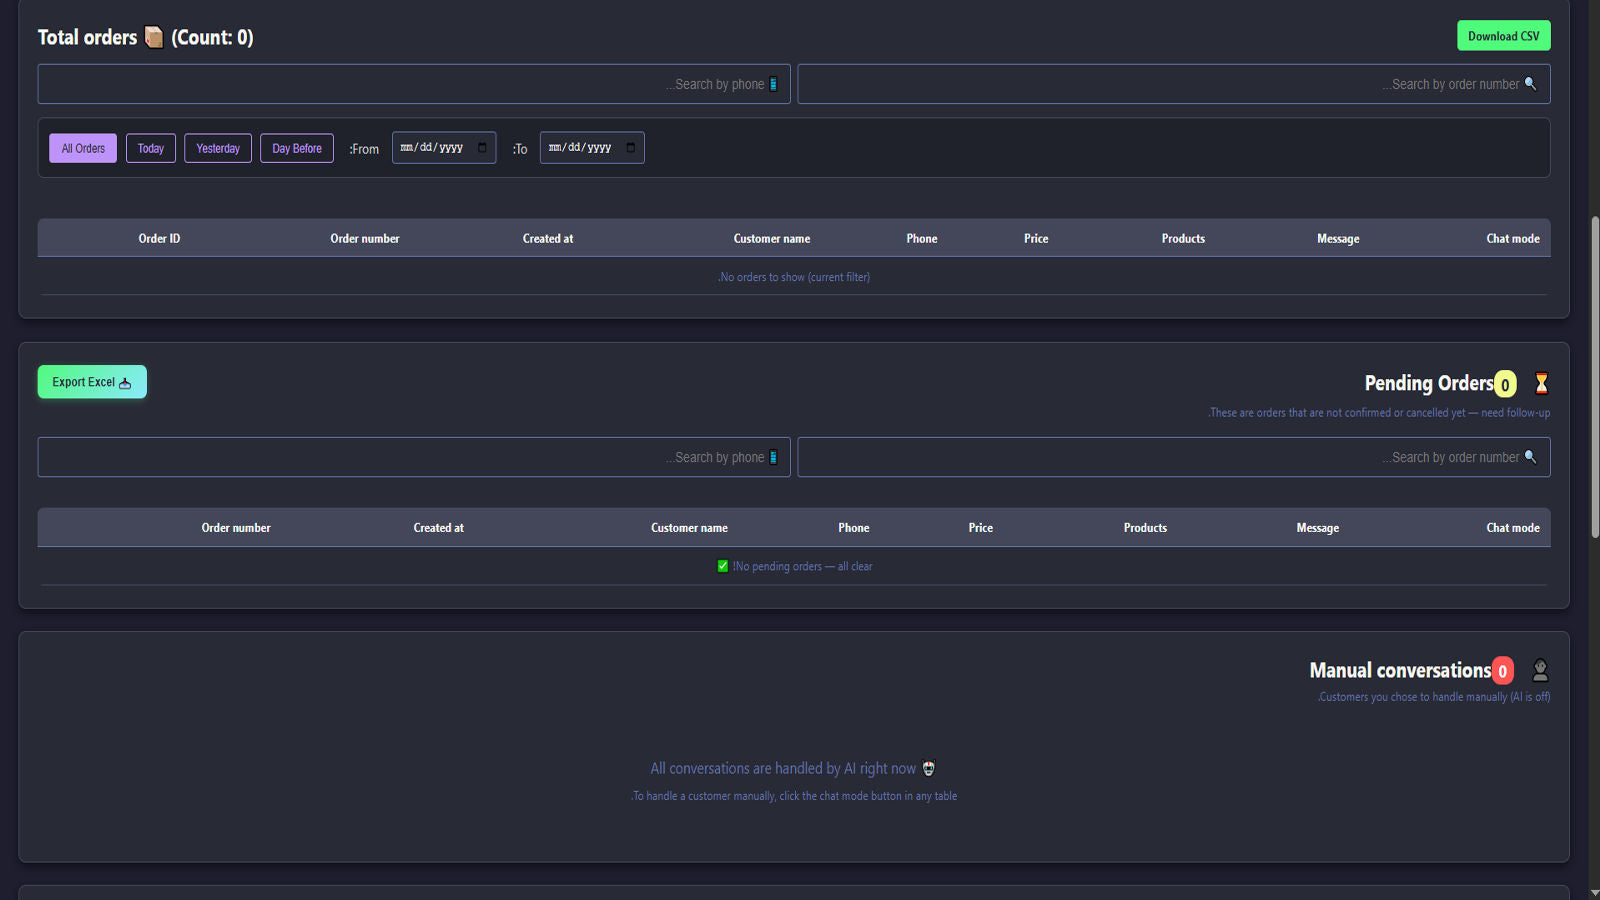Click the person icon beside Manual conversations
This screenshot has width=1600, height=900.
pos(1540,670)
